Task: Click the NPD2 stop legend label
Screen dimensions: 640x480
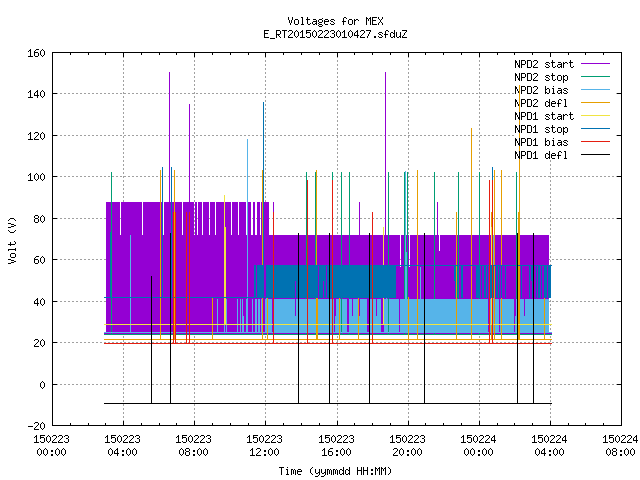Action: click(541, 77)
